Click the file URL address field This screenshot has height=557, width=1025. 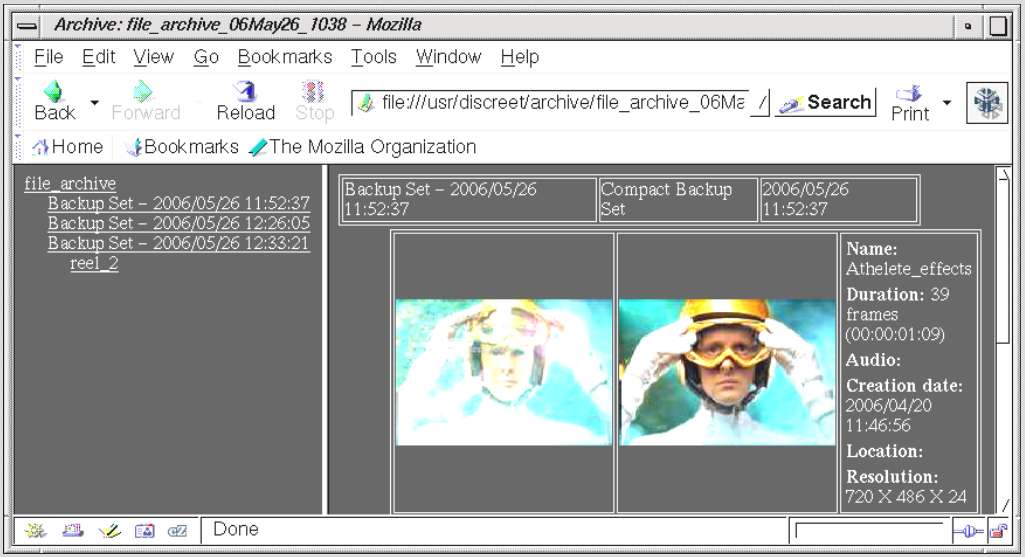coord(560,103)
